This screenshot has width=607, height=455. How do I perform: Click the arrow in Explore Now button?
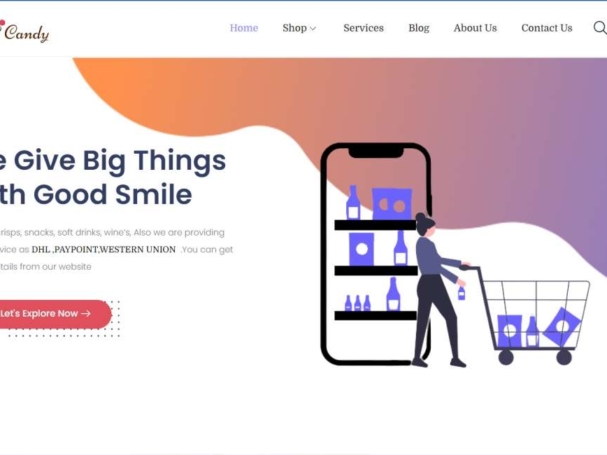tap(86, 314)
